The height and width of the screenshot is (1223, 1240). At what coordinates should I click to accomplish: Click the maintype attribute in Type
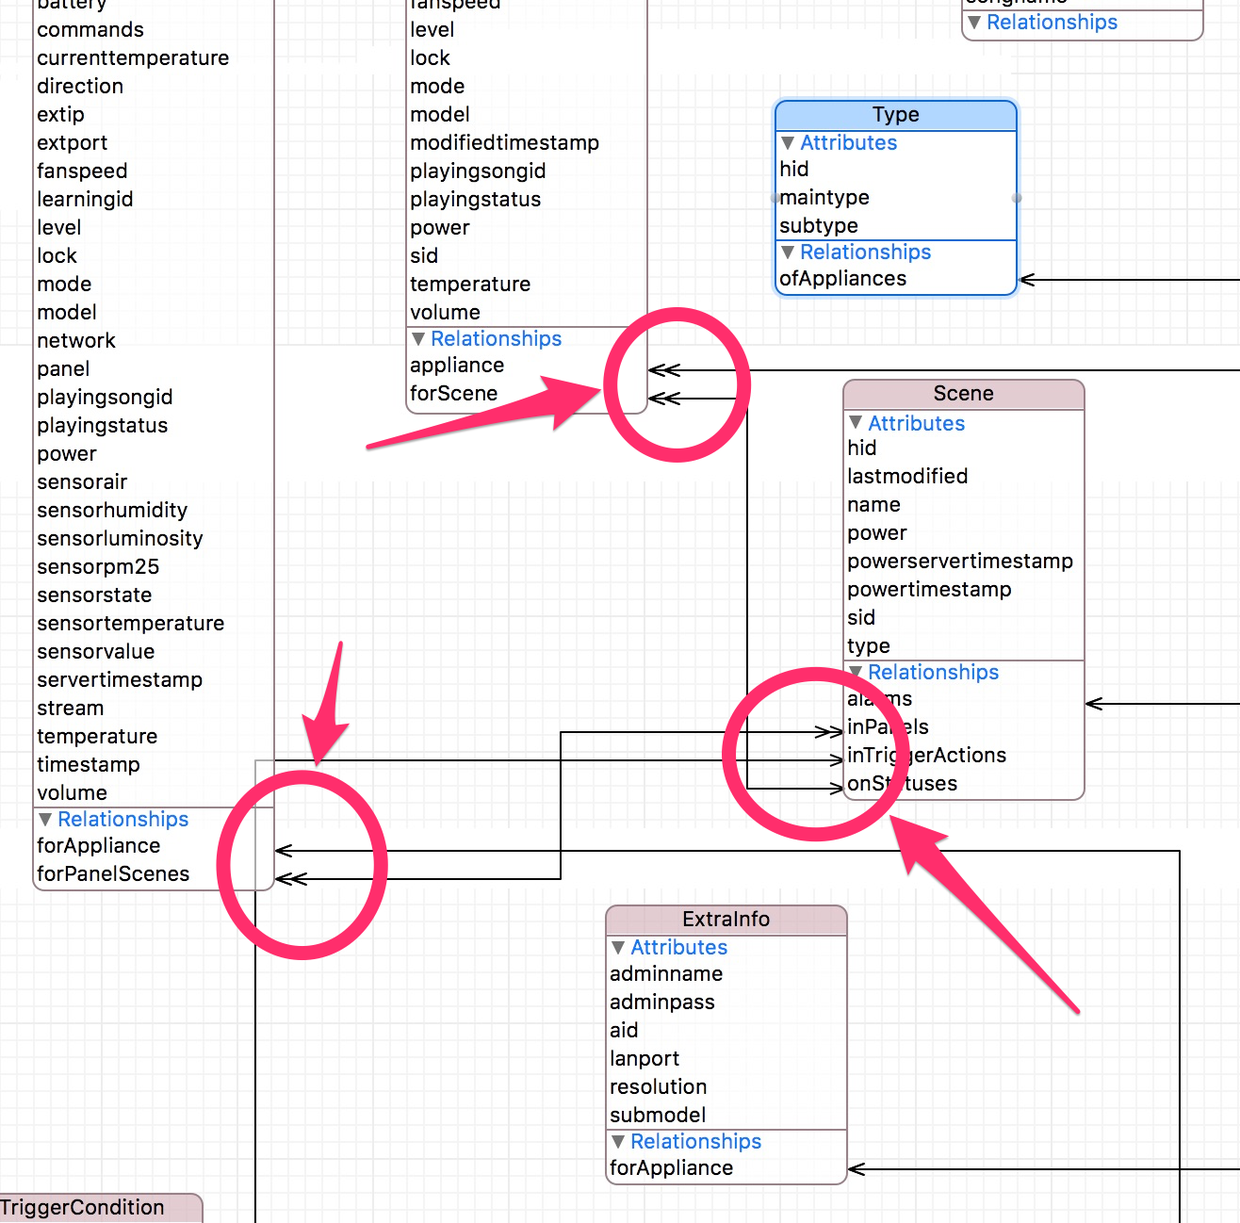[x=825, y=198]
